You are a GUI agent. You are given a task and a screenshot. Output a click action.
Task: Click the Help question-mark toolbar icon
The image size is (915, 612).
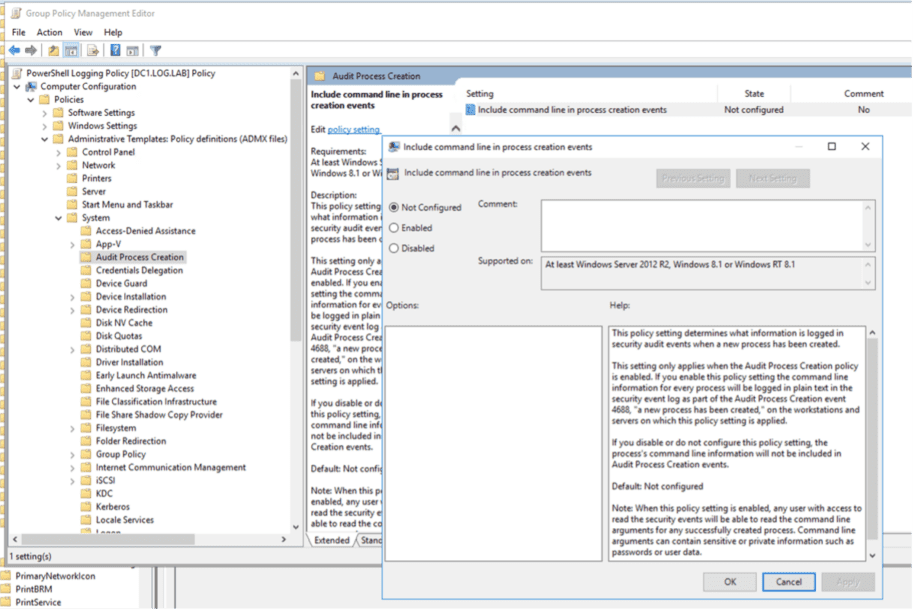pos(114,49)
